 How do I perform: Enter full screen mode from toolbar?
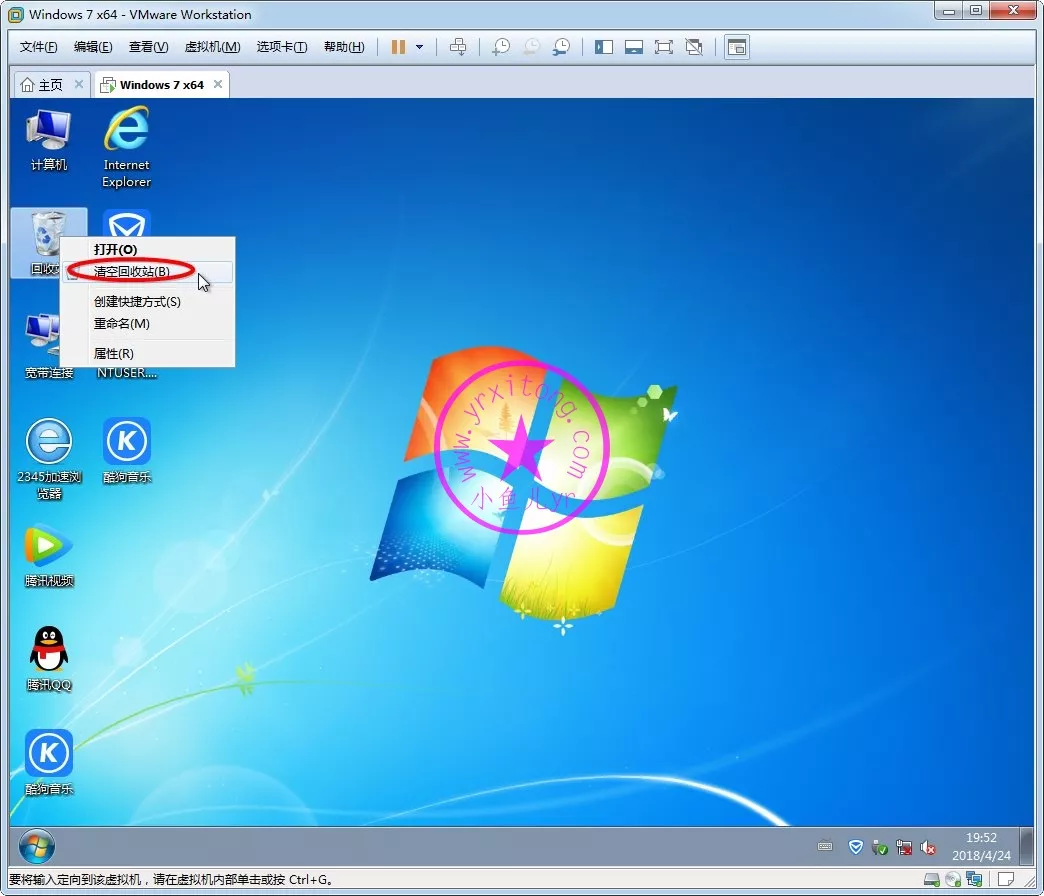(x=664, y=47)
